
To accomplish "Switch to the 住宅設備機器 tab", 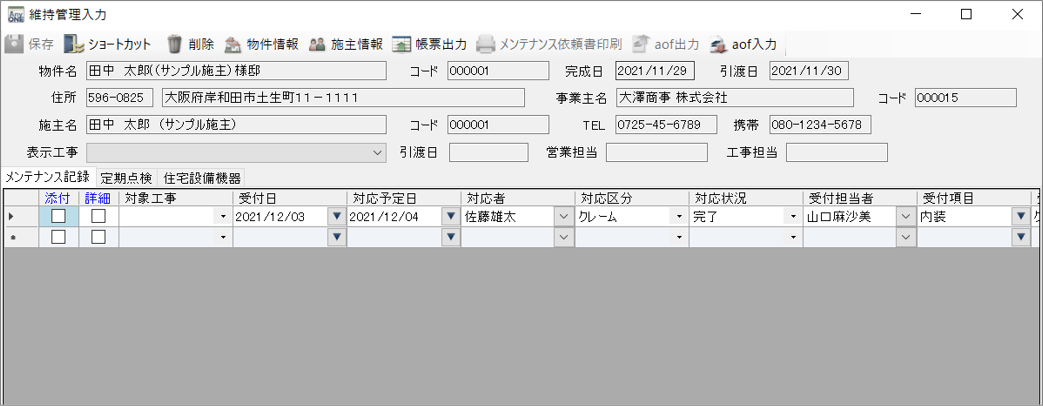I will click(202, 178).
